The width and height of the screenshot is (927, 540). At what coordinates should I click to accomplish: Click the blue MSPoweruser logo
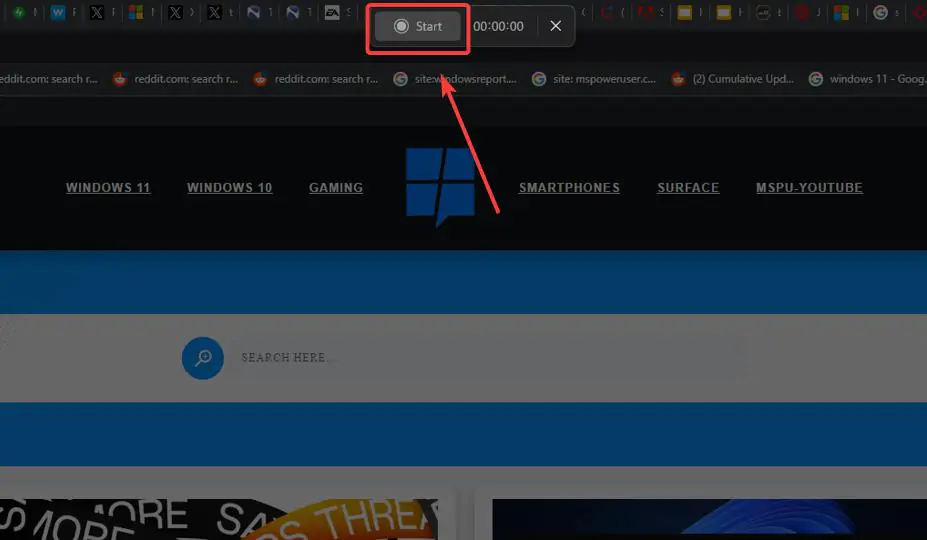pyautogui.click(x=440, y=186)
